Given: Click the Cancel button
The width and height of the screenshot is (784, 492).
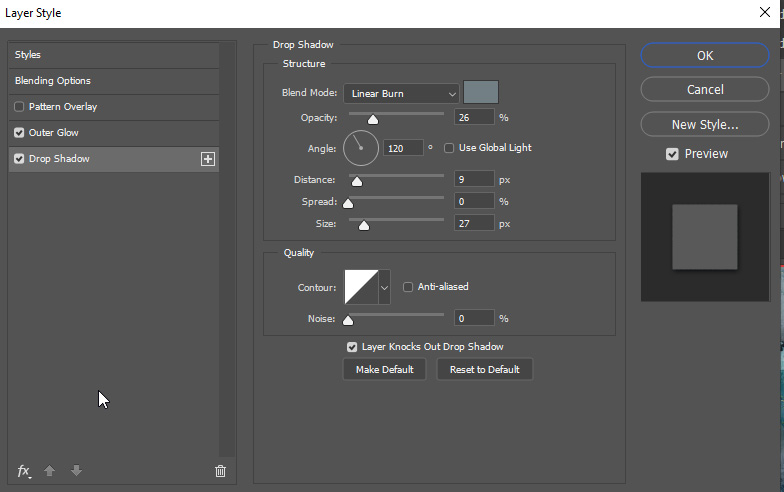Looking at the screenshot, I should (704, 90).
